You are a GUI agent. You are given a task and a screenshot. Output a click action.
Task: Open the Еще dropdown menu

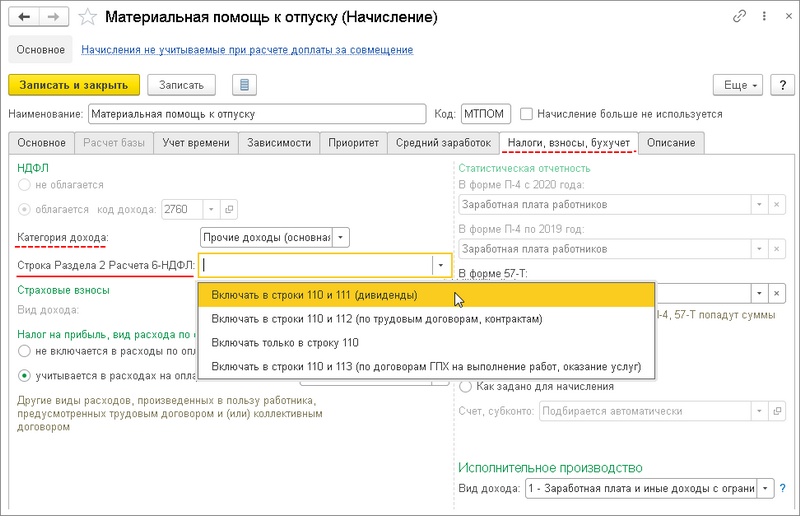738,85
